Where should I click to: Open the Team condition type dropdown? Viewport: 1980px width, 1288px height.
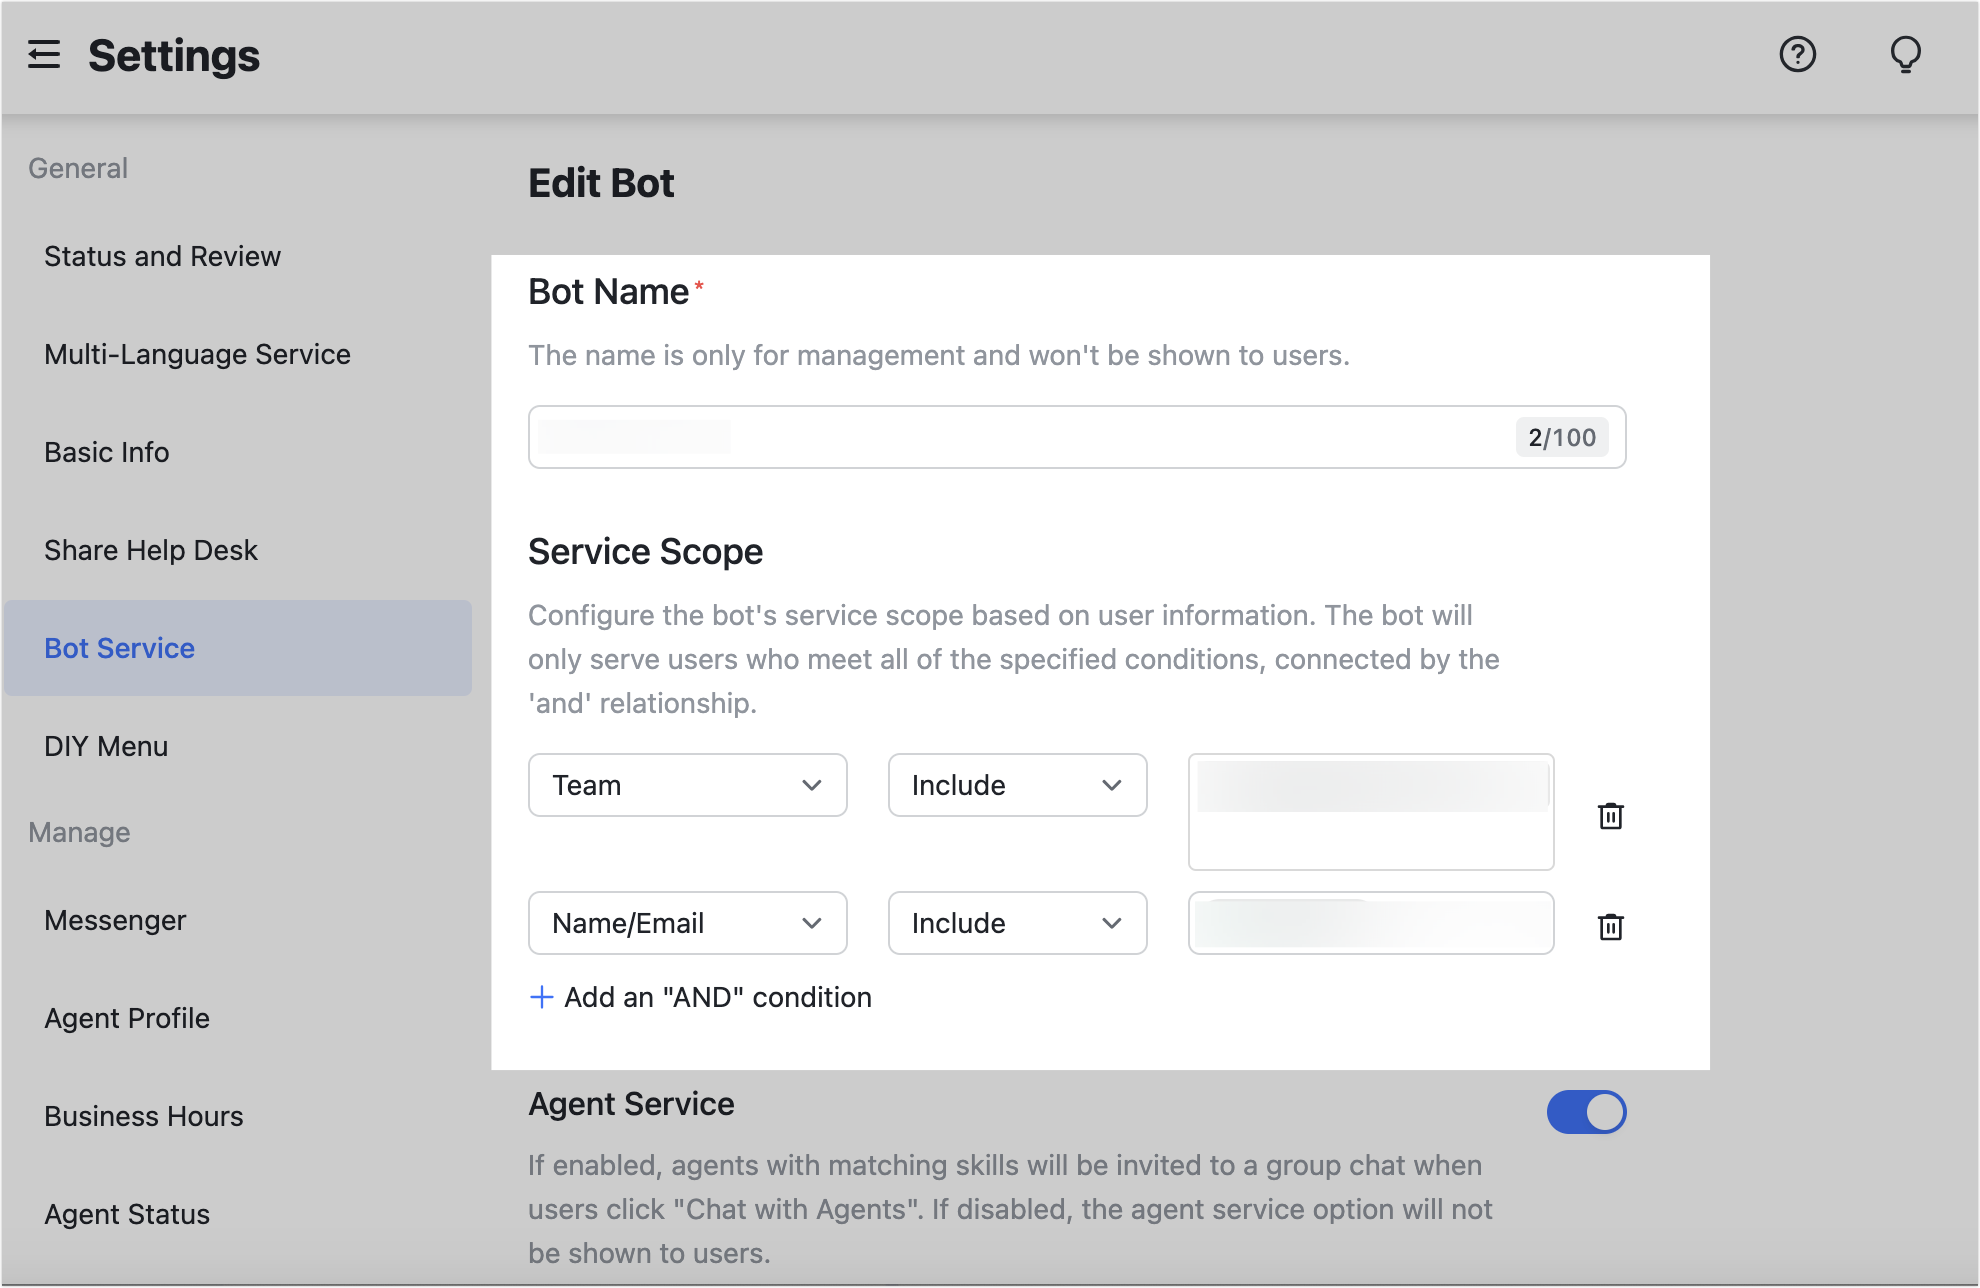(x=687, y=785)
